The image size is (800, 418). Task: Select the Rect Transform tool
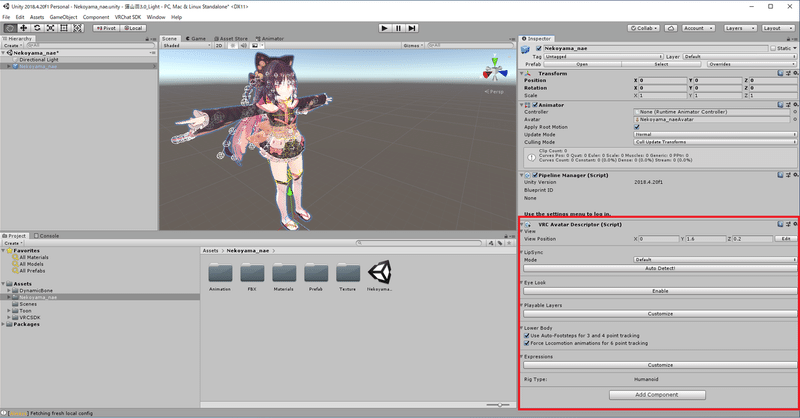click(64, 28)
